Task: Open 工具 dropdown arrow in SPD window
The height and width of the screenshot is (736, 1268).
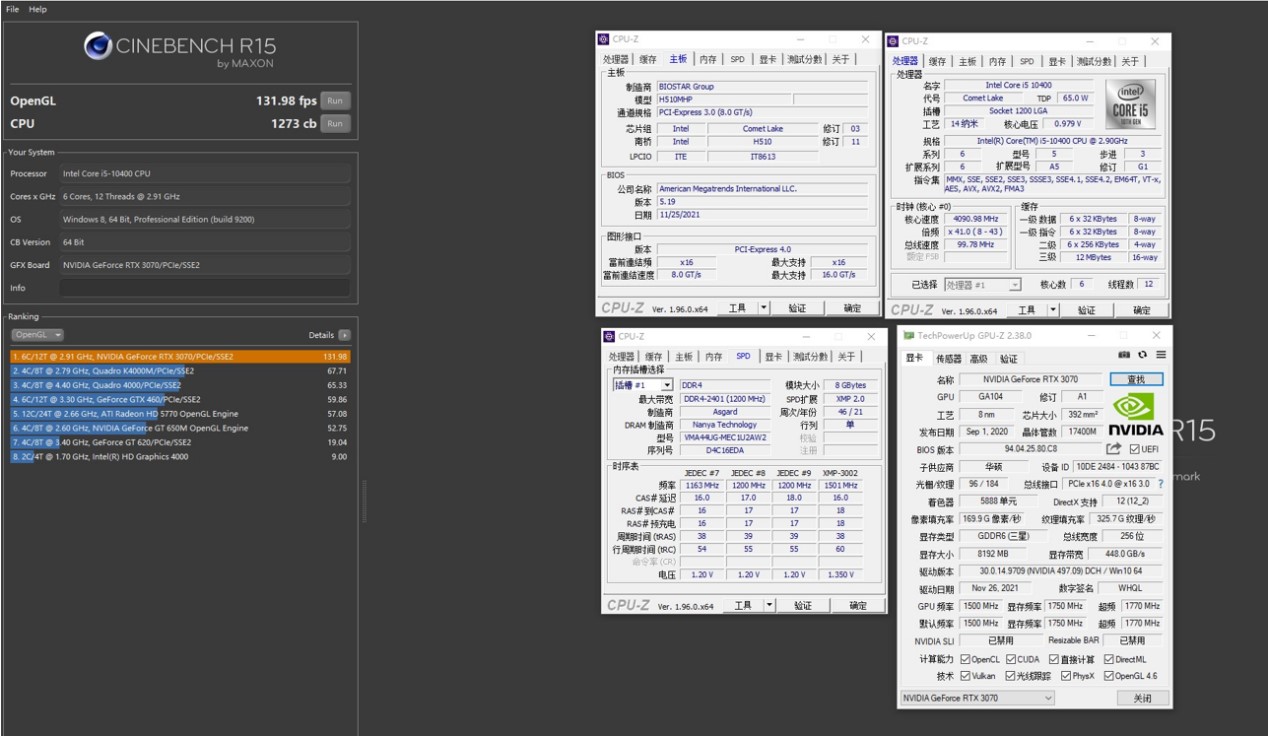Action: pyautogui.click(x=769, y=605)
